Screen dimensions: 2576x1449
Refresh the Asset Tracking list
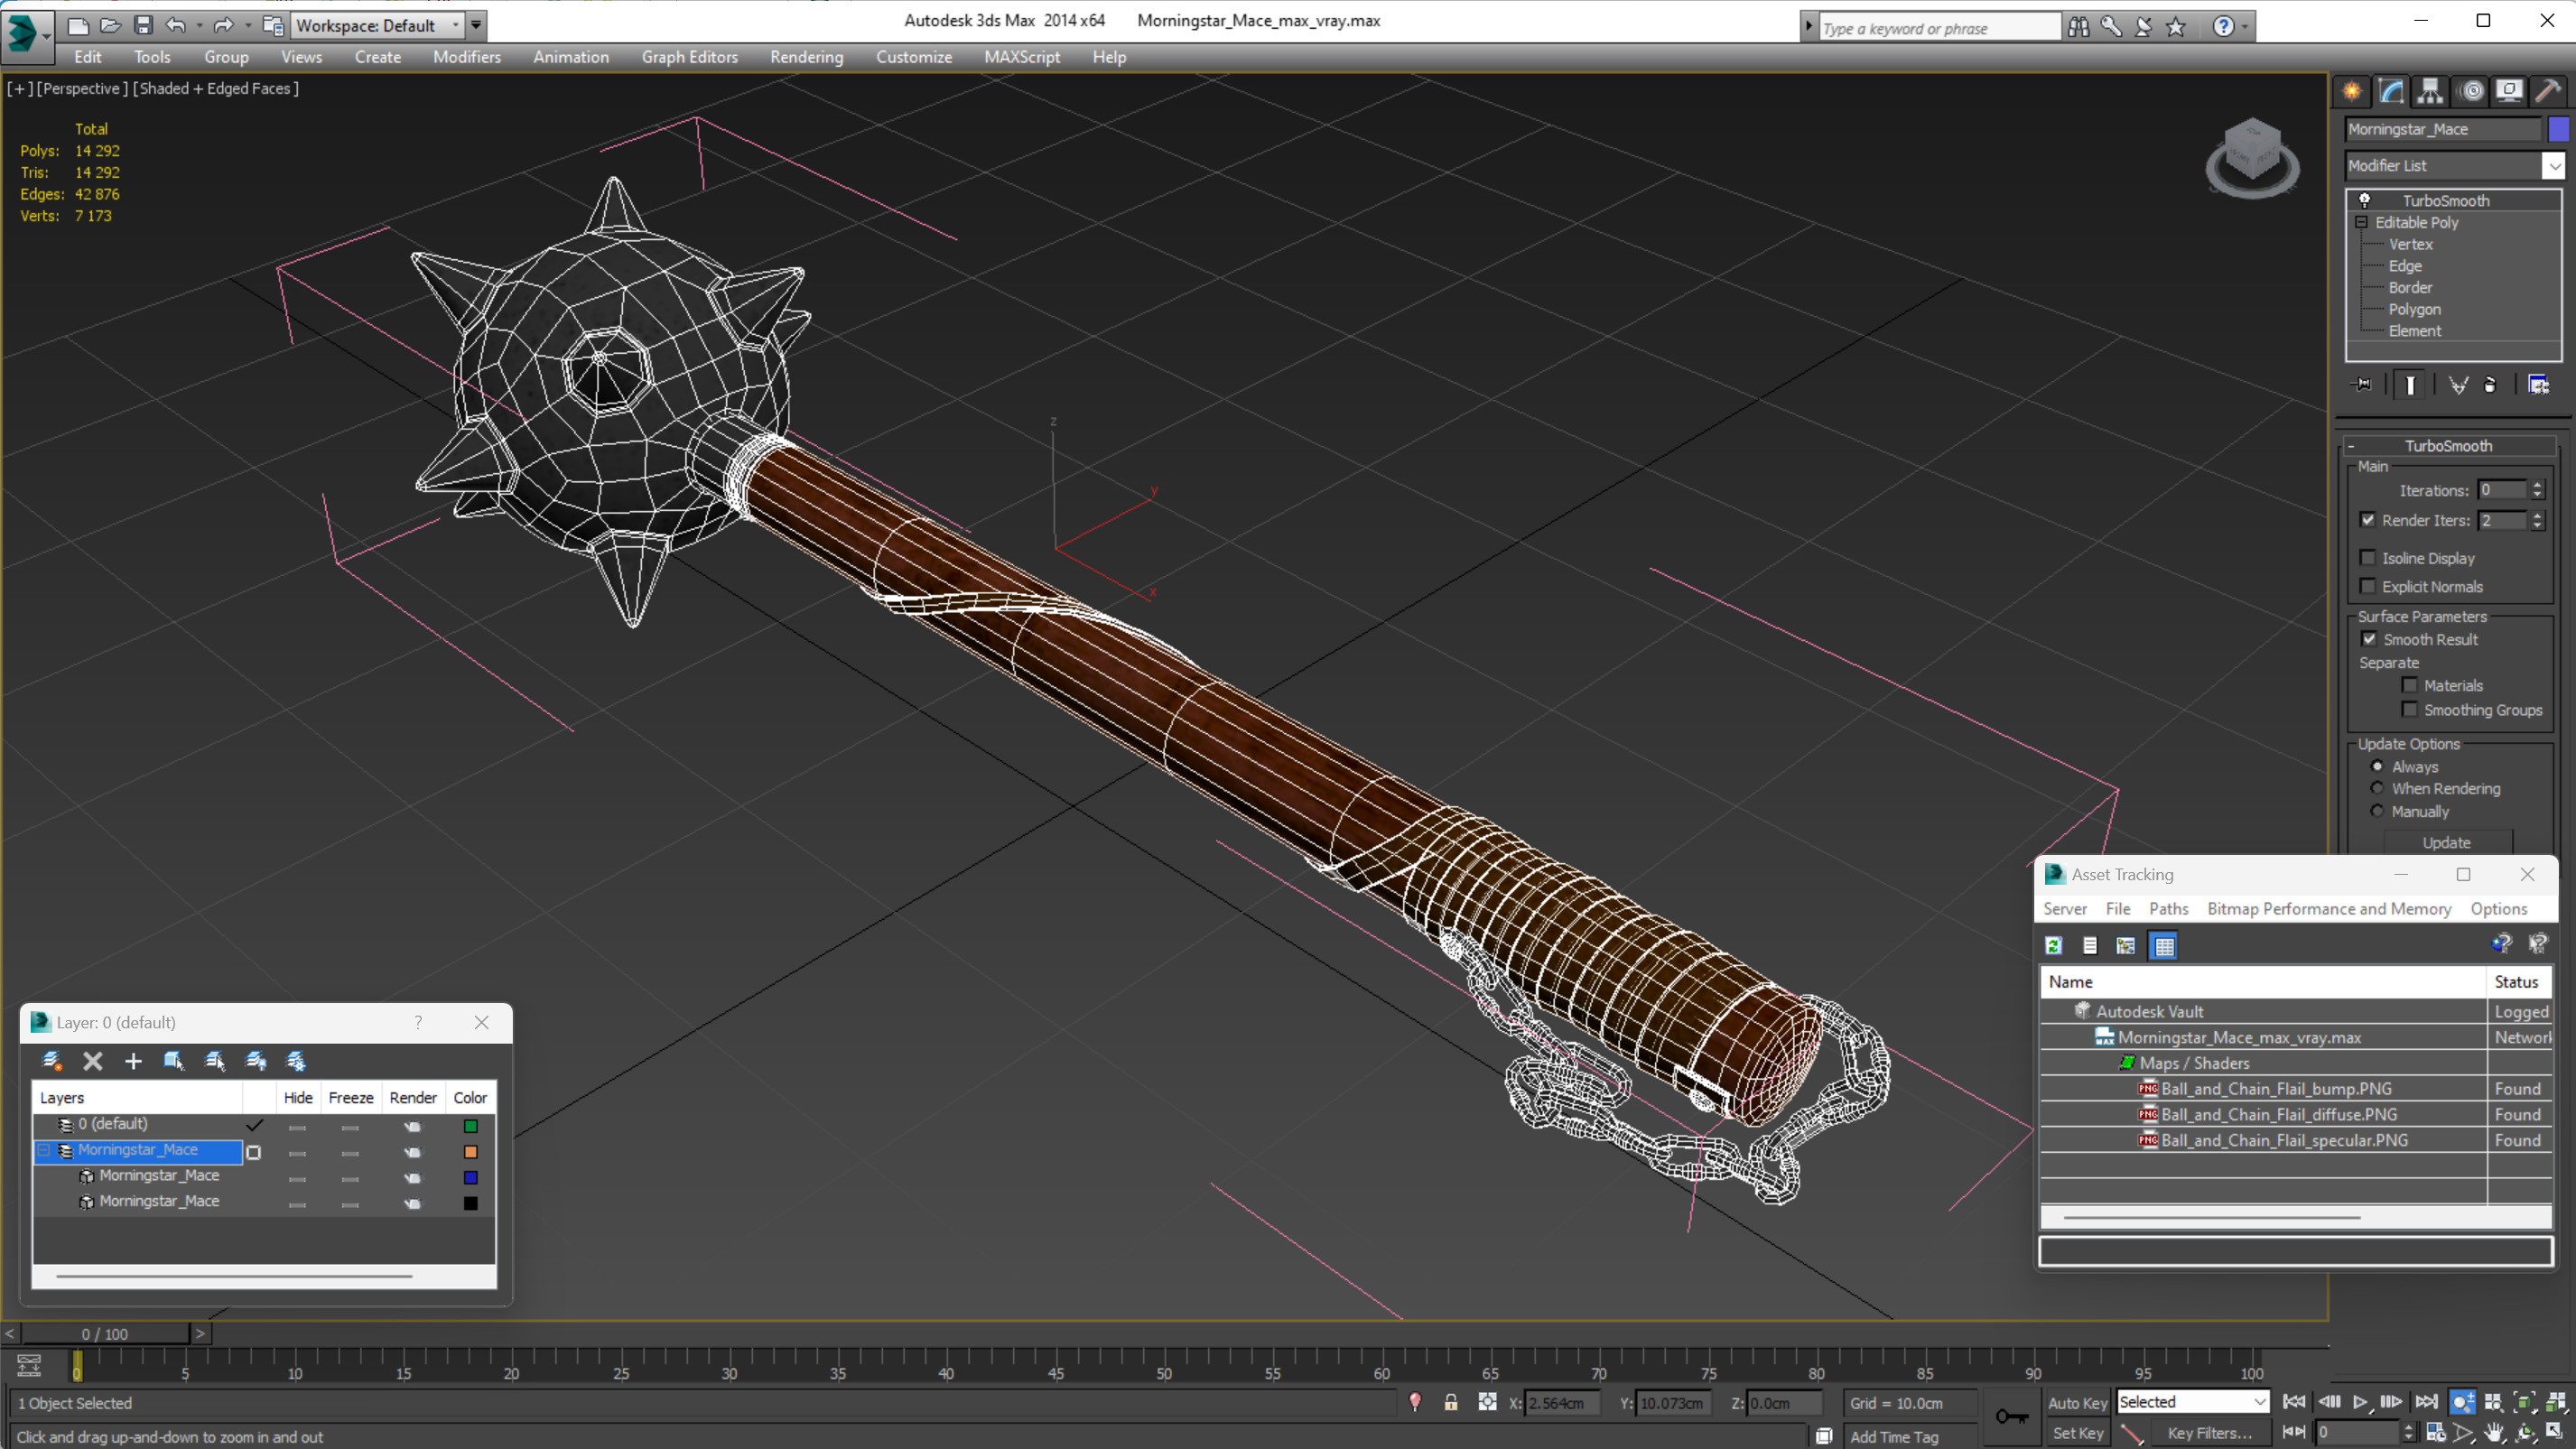pyautogui.click(x=2054, y=945)
